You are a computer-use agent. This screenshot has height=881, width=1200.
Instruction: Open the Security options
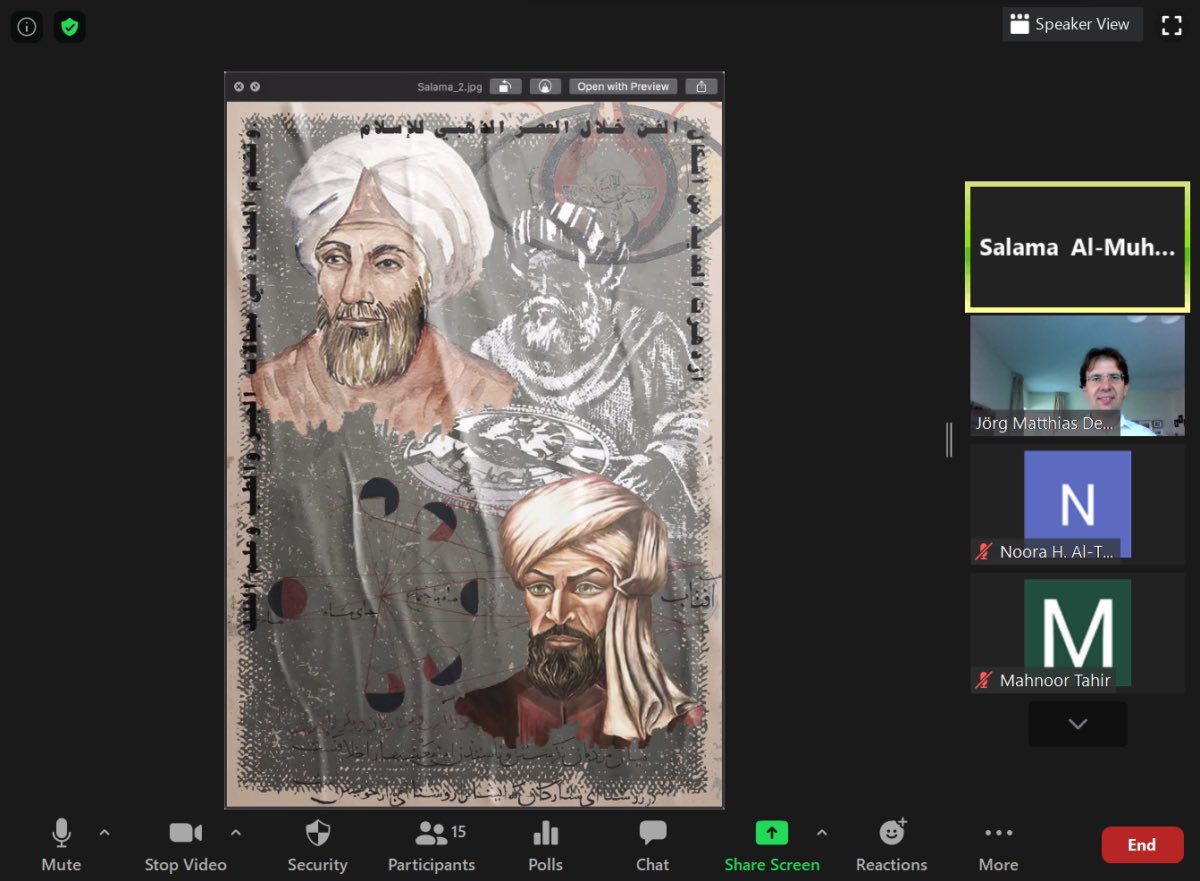[317, 846]
